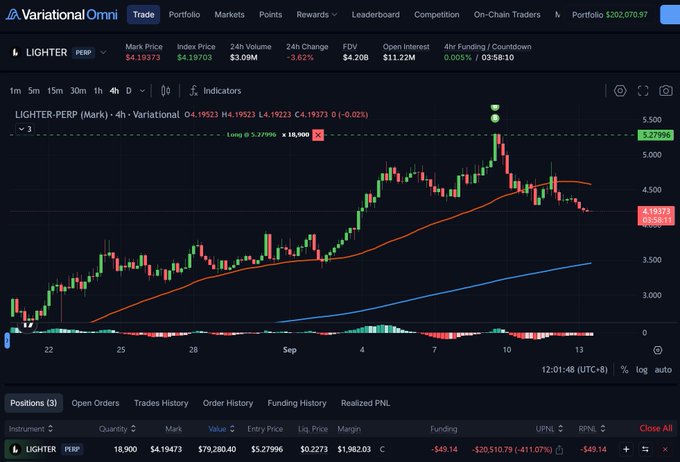
Task: Select the D daily timeframe
Action: (129, 91)
